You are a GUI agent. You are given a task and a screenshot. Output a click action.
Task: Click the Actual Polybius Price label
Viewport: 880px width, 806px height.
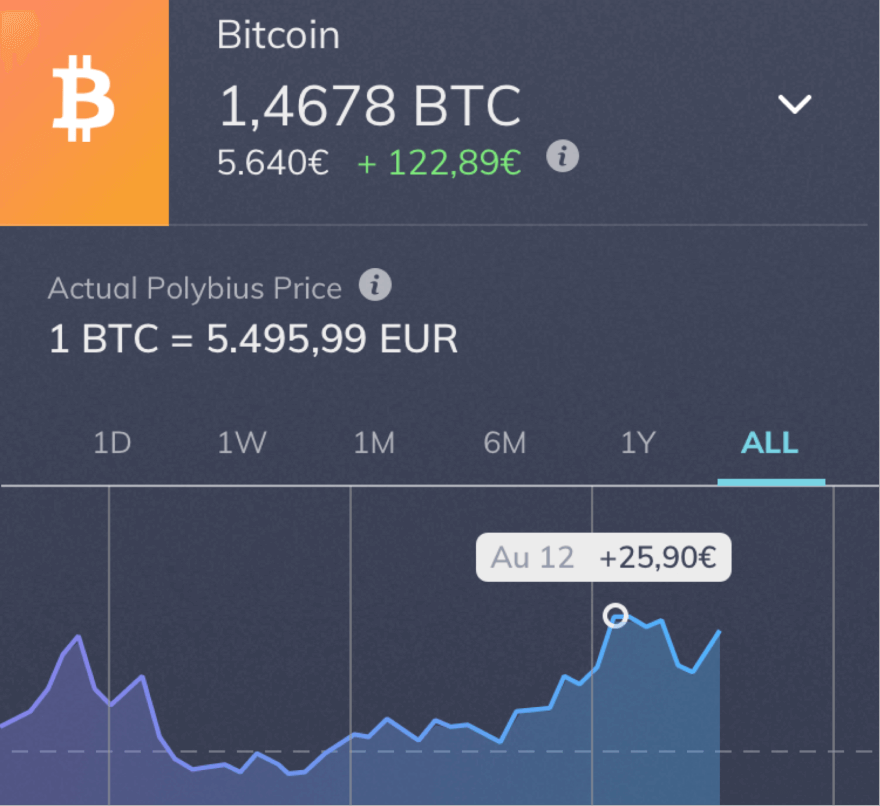click(195, 288)
